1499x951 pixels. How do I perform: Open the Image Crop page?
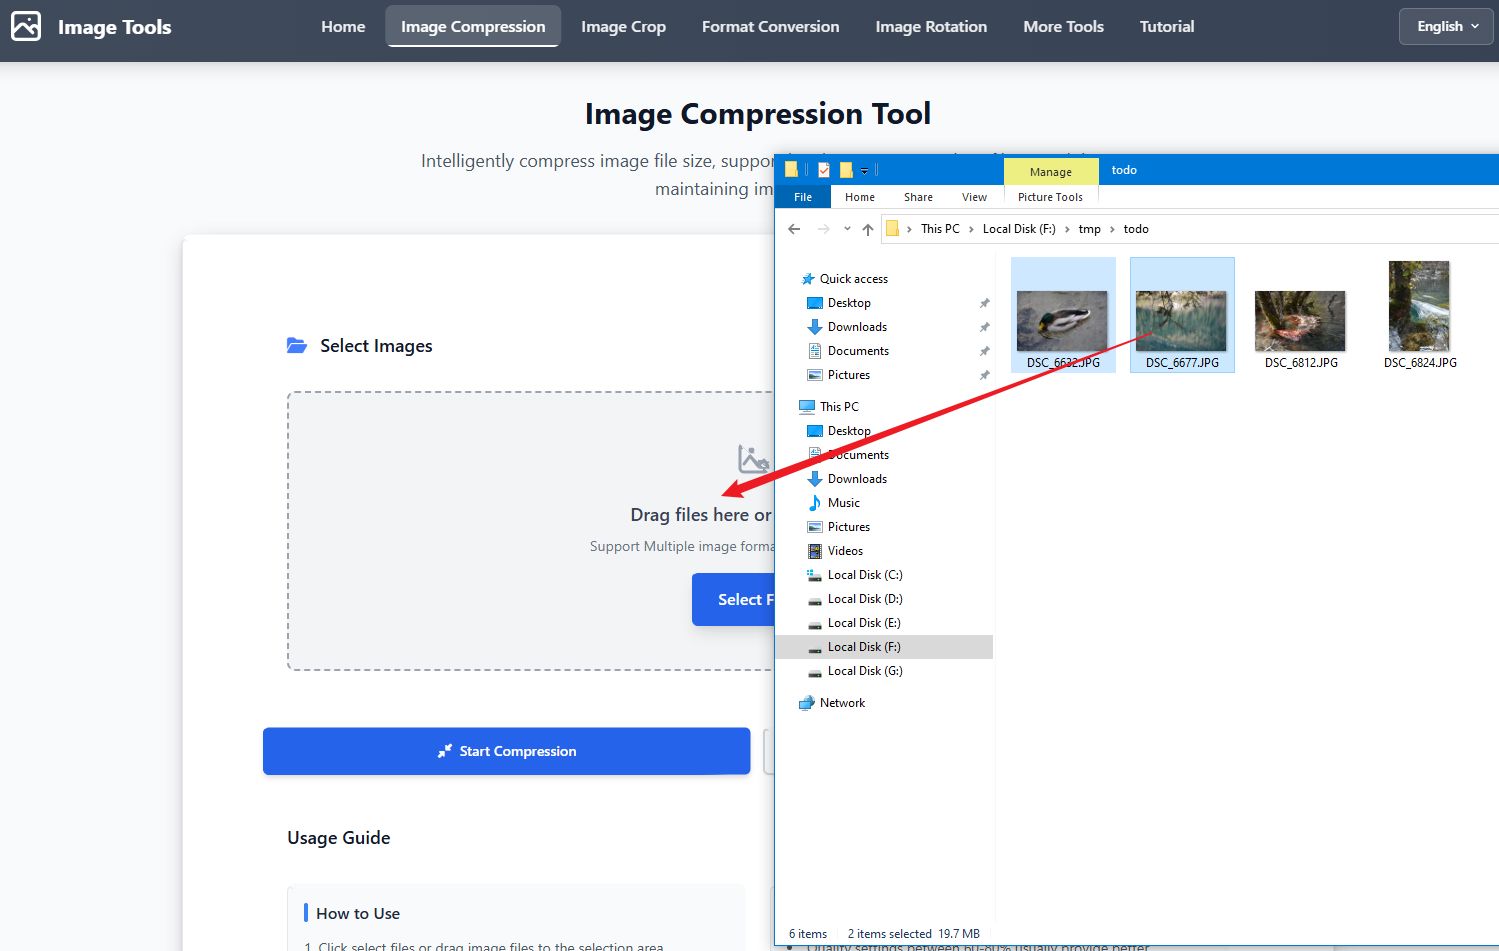[x=623, y=27]
